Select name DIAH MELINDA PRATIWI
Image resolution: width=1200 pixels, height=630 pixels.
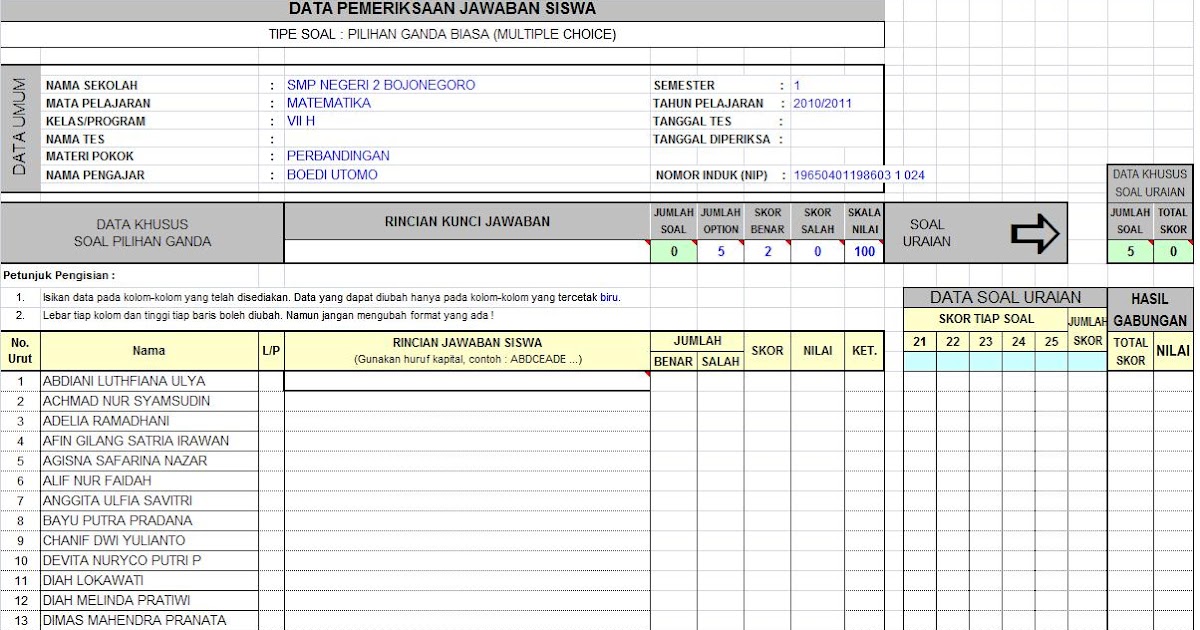[116, 600]
